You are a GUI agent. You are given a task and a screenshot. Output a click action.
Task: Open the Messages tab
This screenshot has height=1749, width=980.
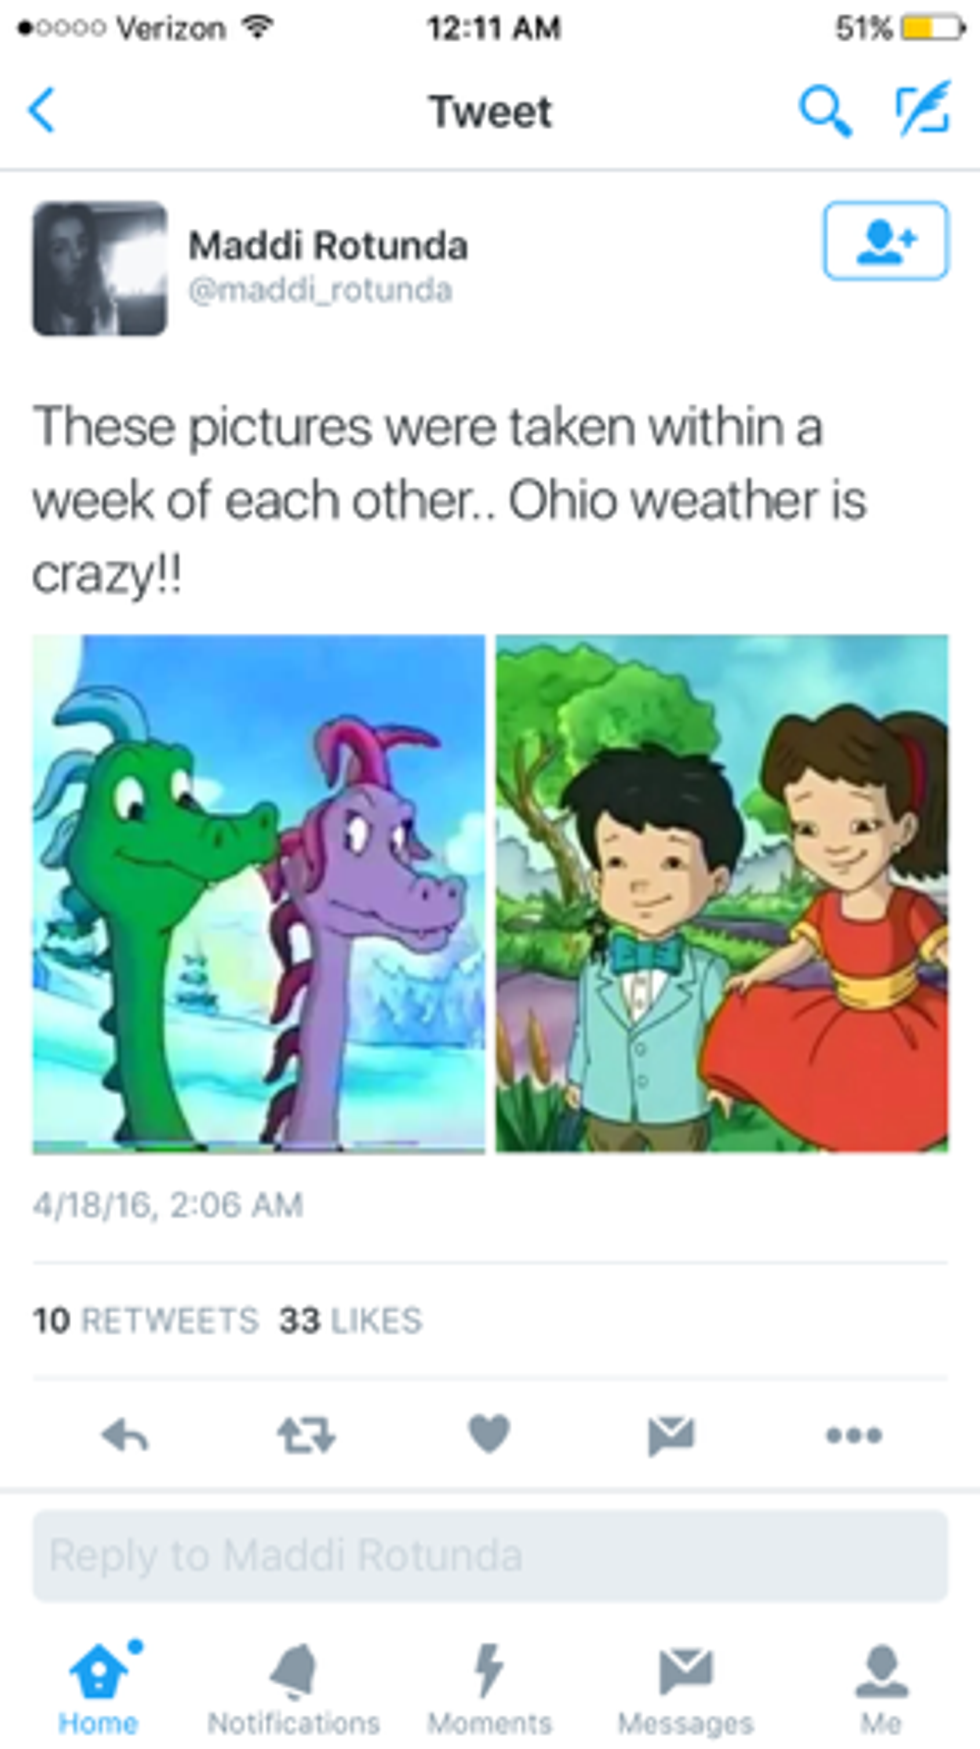click(x=686, y=1688)
